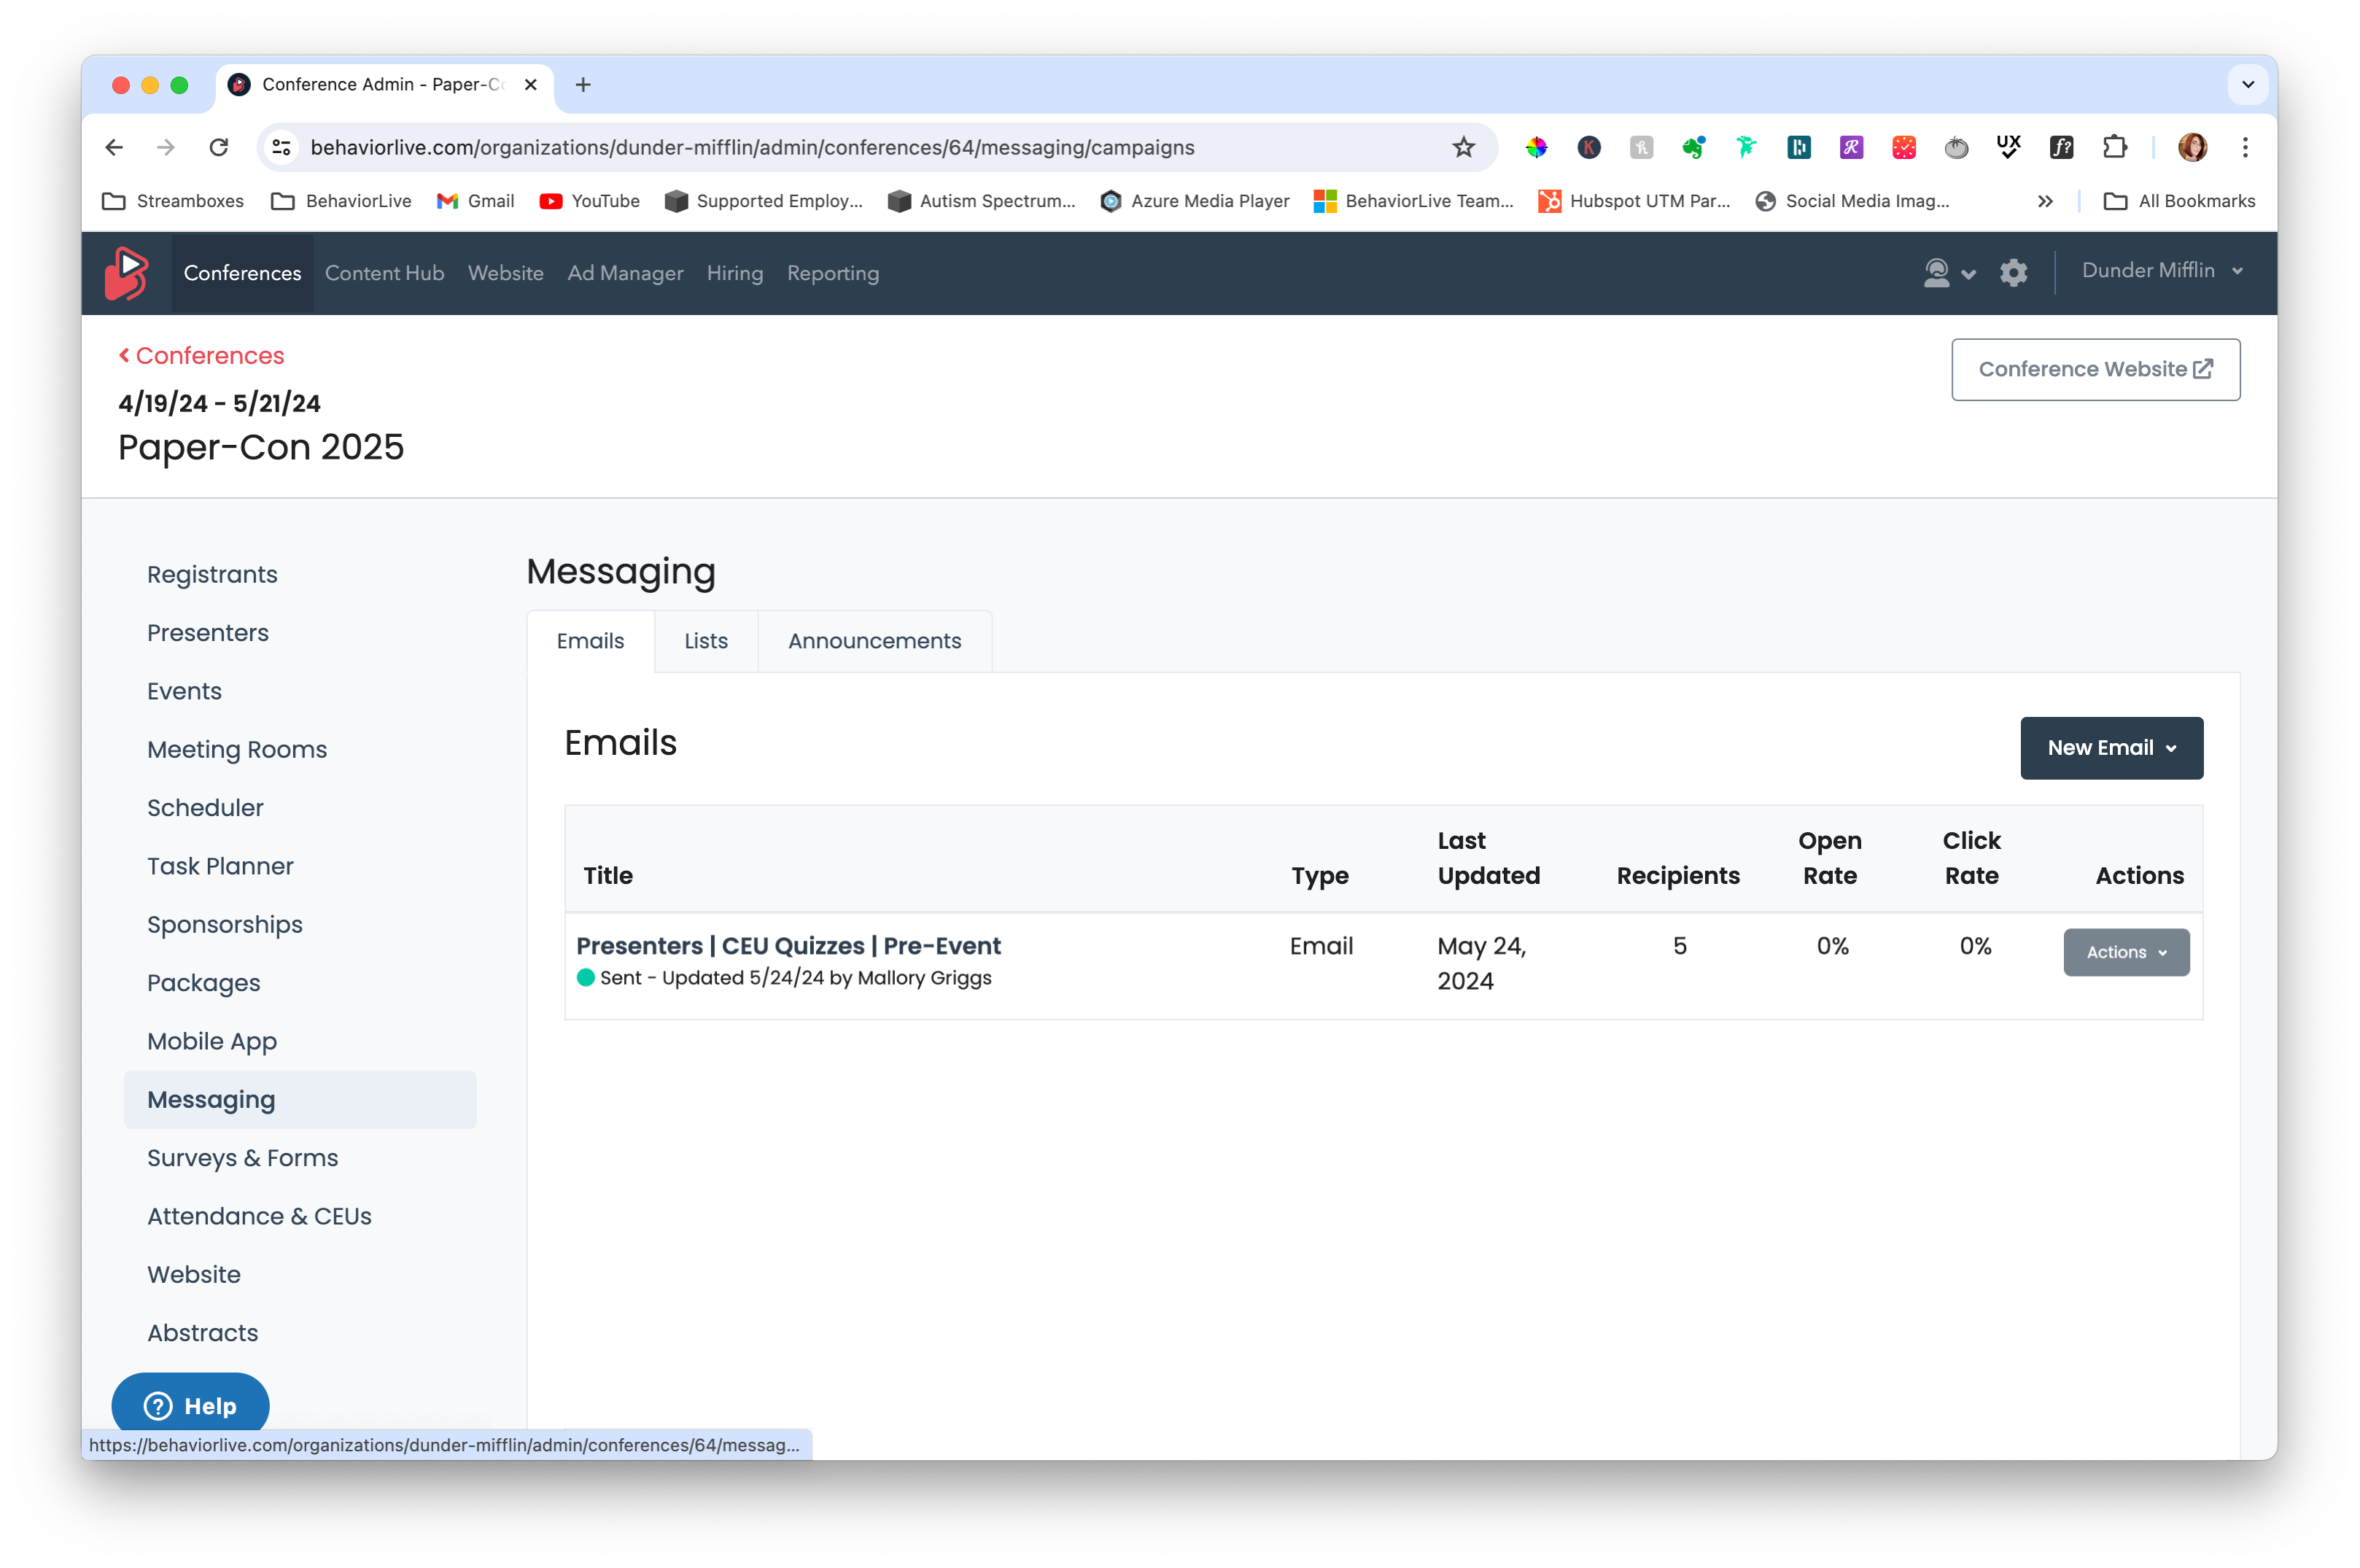Reload the page using refresh icon
This screenshot has height=1568, width=2360.
218,147
